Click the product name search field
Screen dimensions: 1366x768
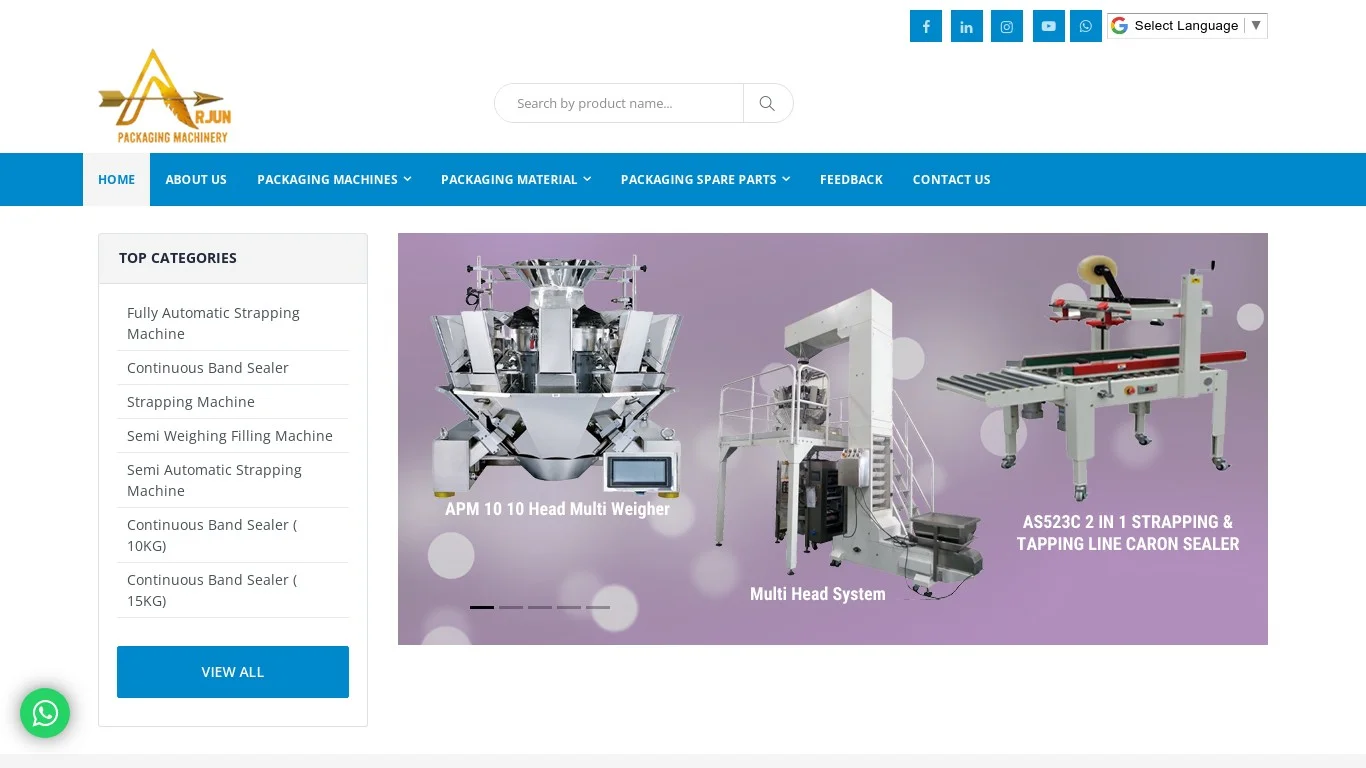620,103
